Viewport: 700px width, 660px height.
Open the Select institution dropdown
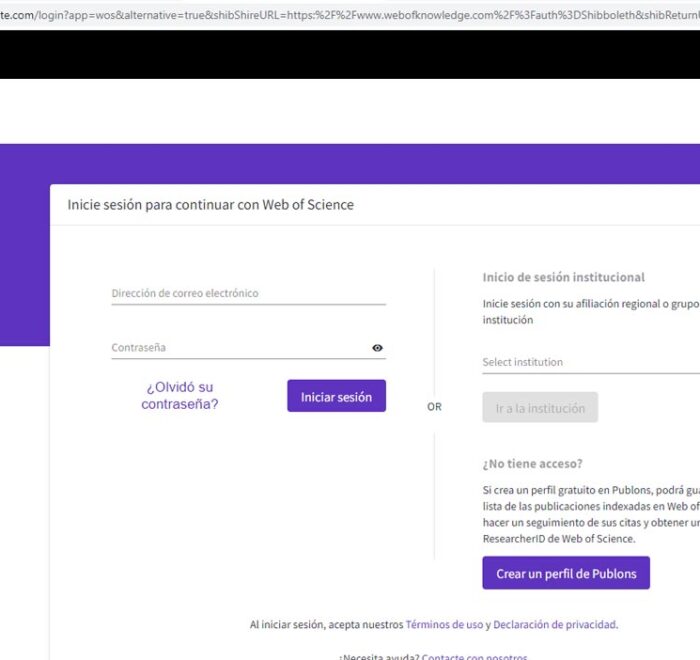tap(591, 362)
